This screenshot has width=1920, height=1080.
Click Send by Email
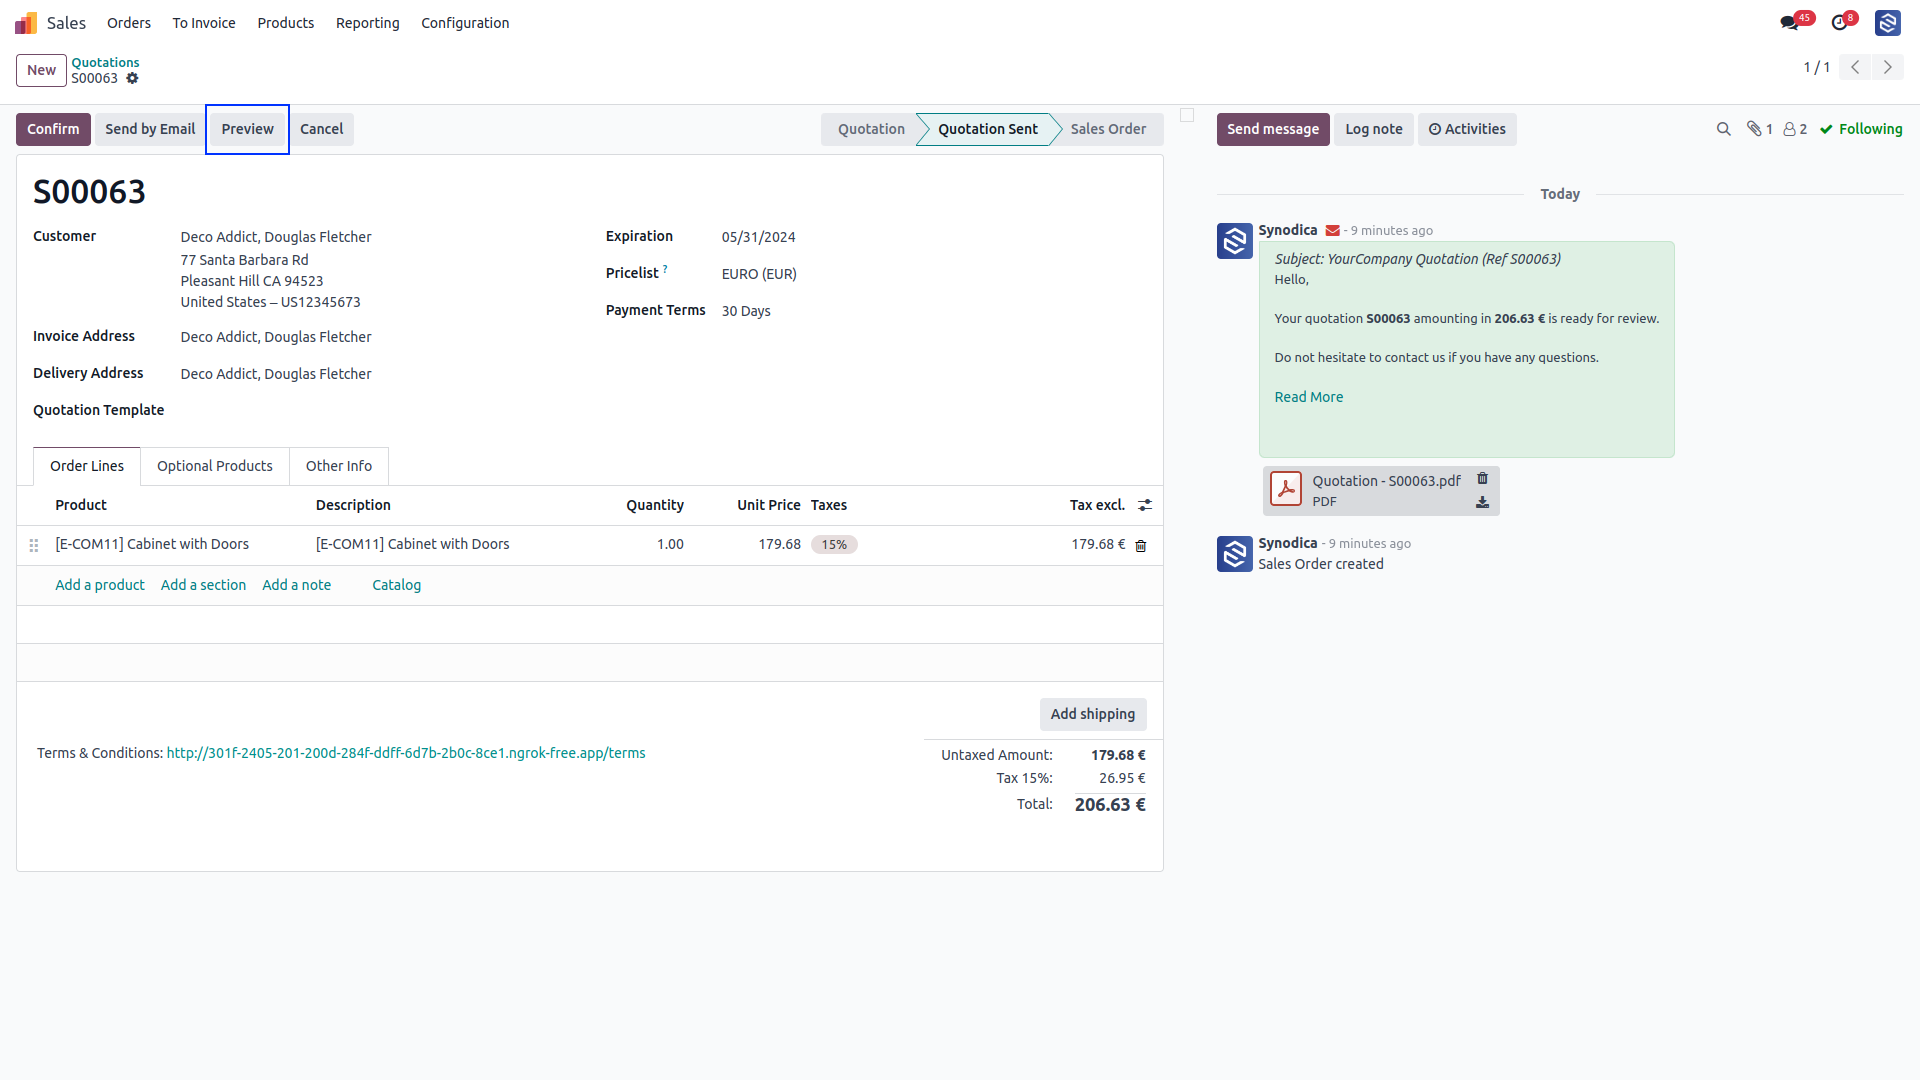tap(150, 129)
